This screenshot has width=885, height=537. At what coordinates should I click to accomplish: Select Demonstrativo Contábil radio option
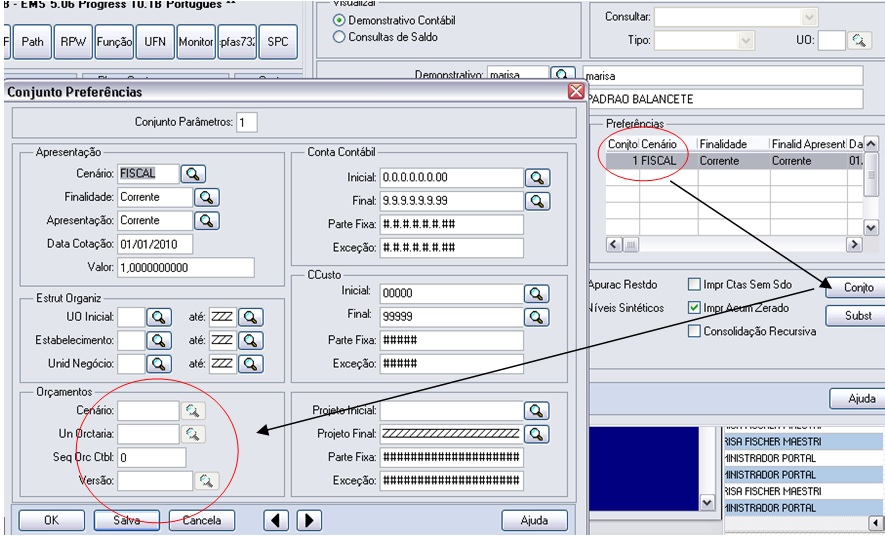pos(339,20)
